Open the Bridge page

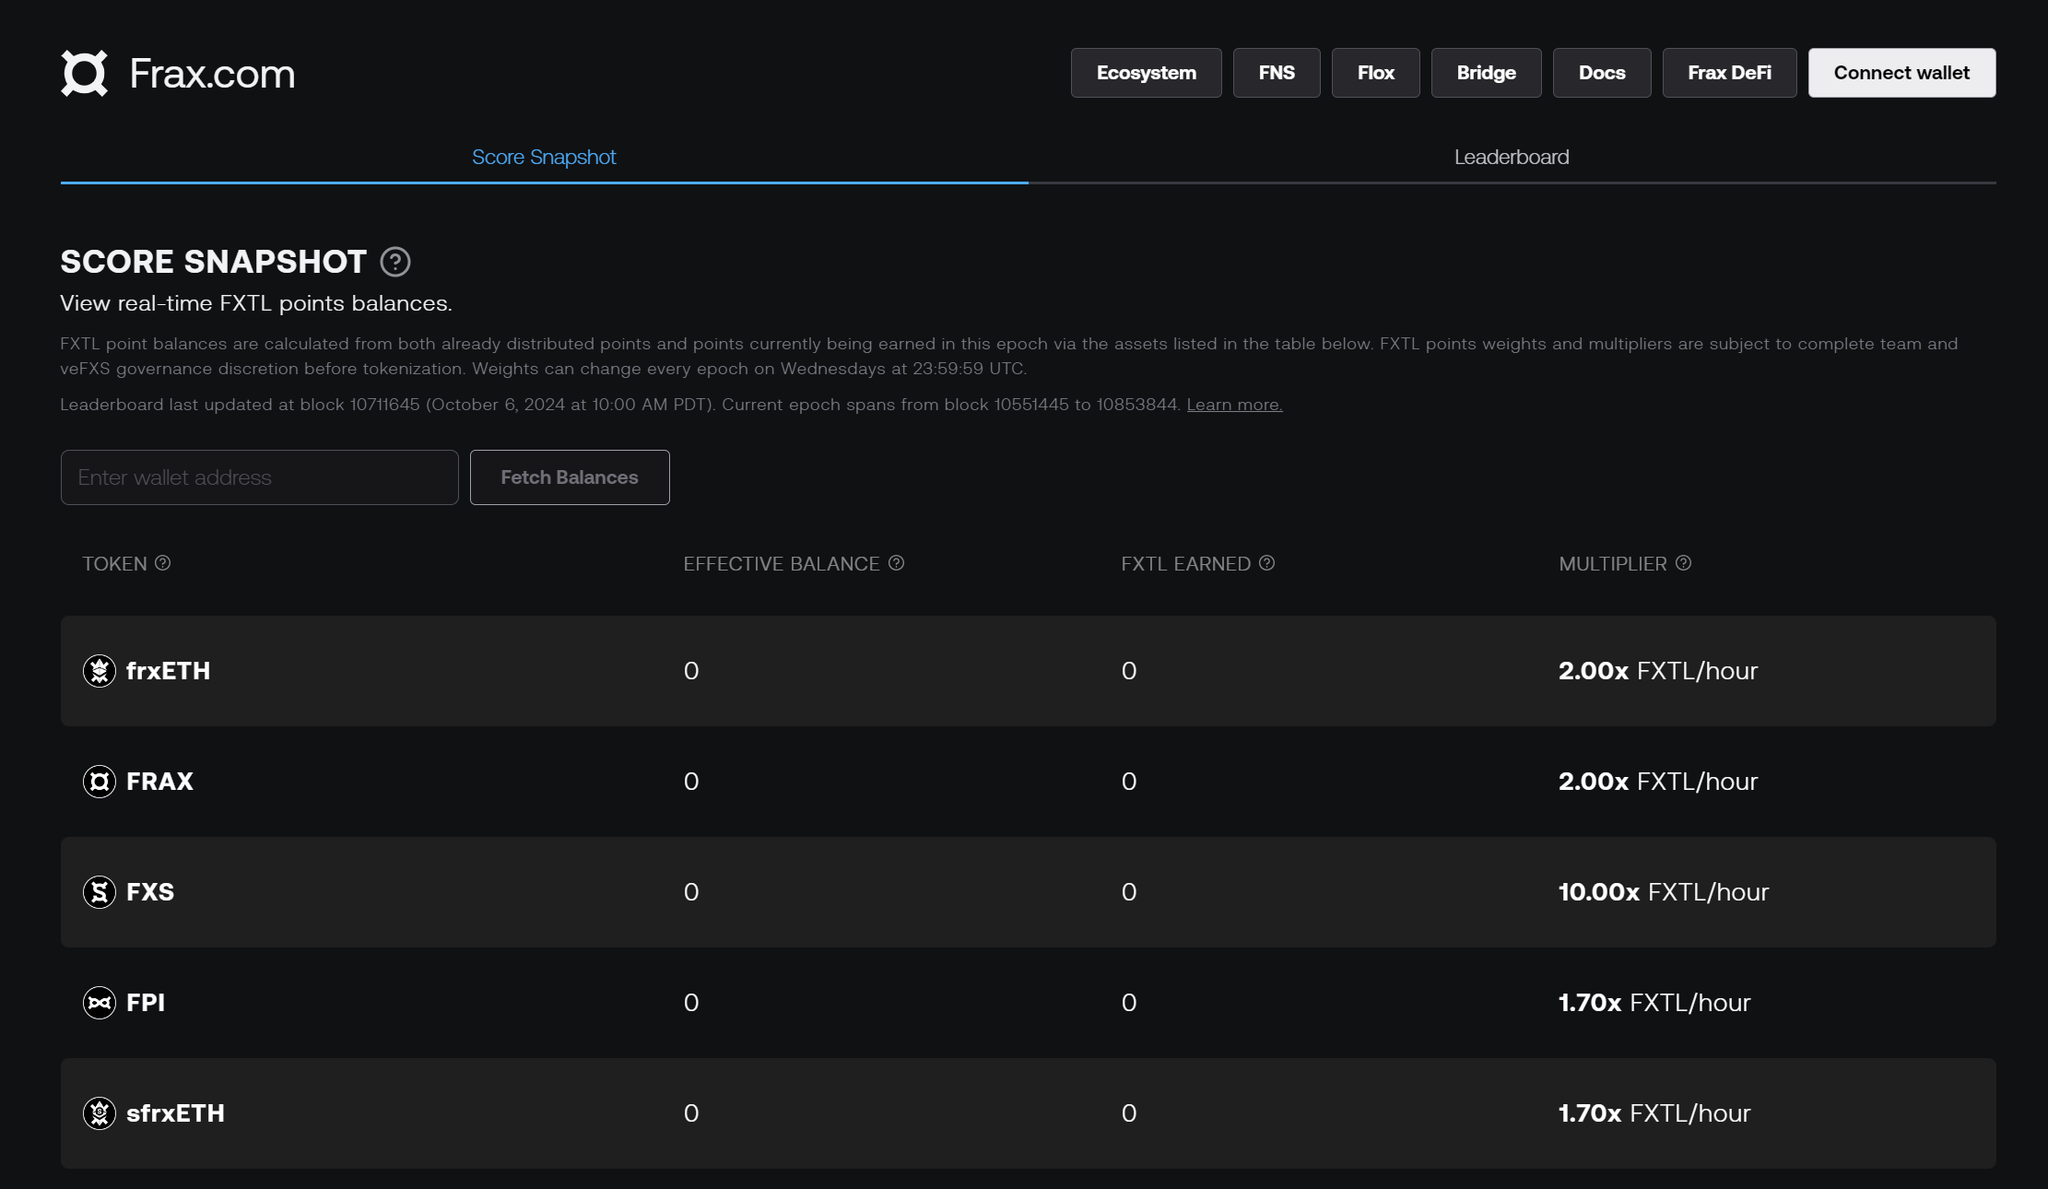pos(1486,73)
